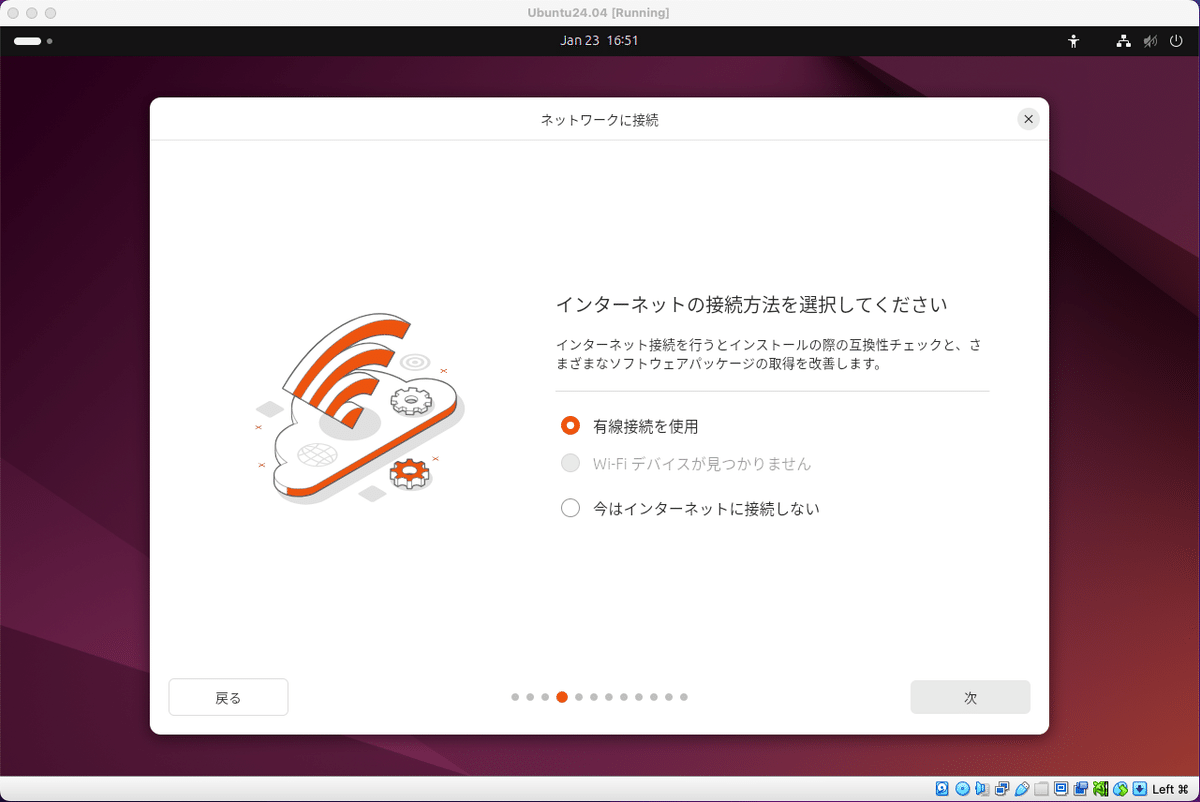Click the VirtualBox shared folders icon
The height and width of the screenshot is (802, 1200).
1041,789
